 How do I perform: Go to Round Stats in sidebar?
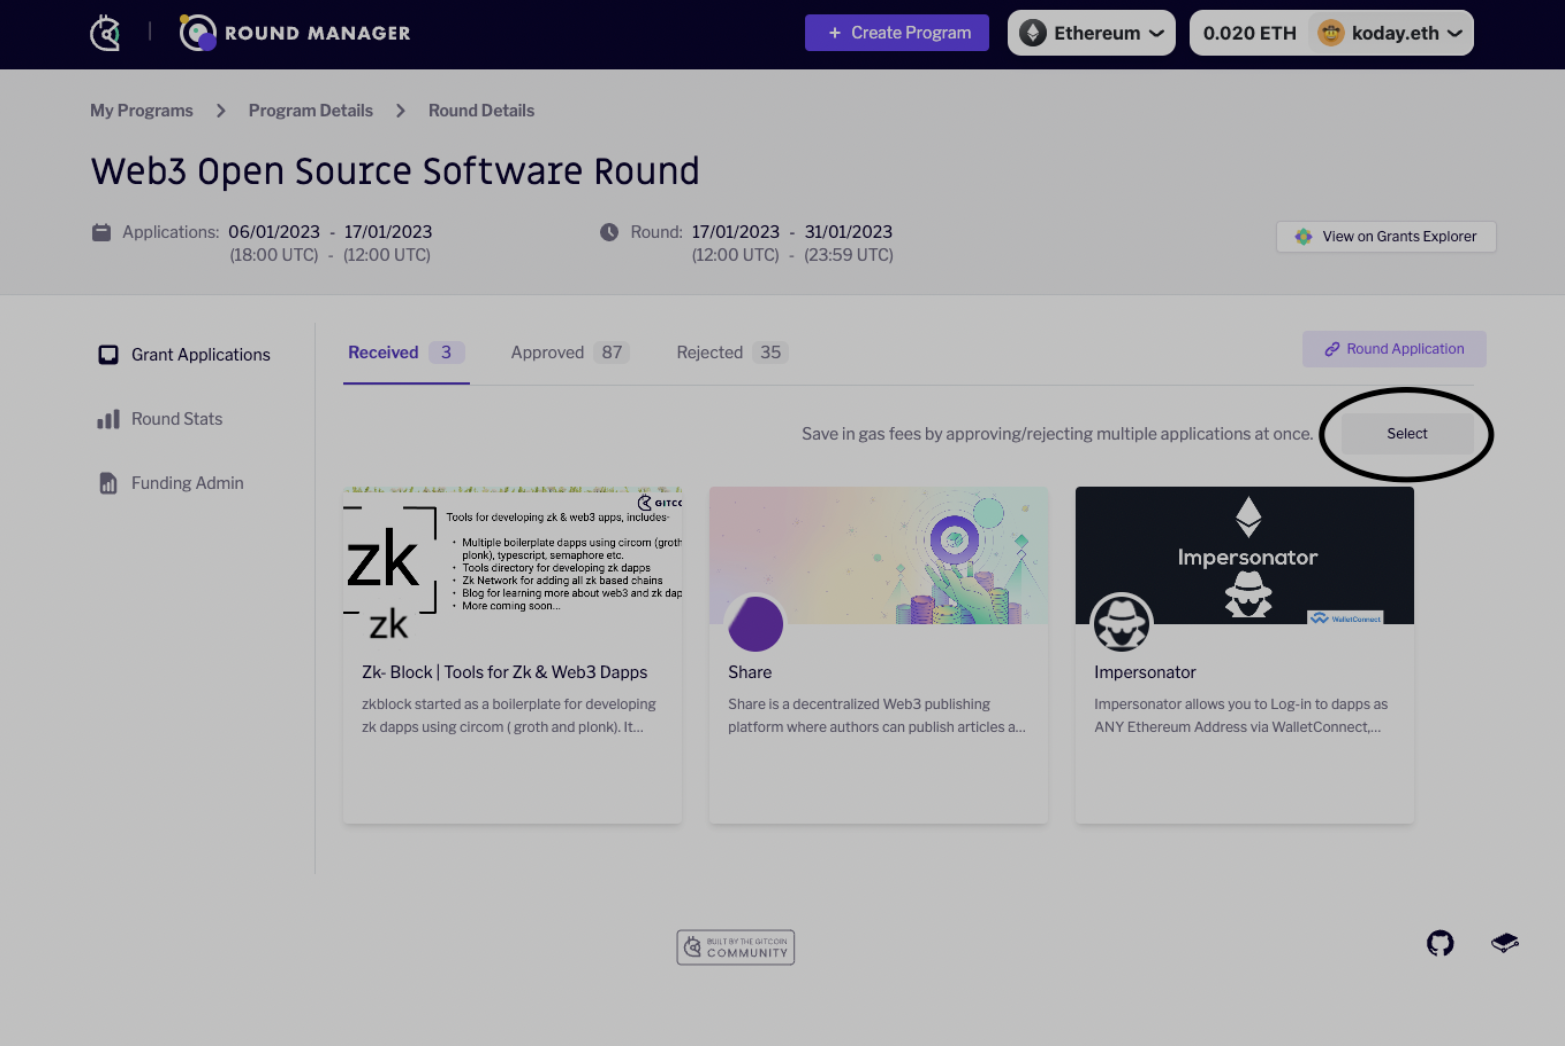coord(176,419)
